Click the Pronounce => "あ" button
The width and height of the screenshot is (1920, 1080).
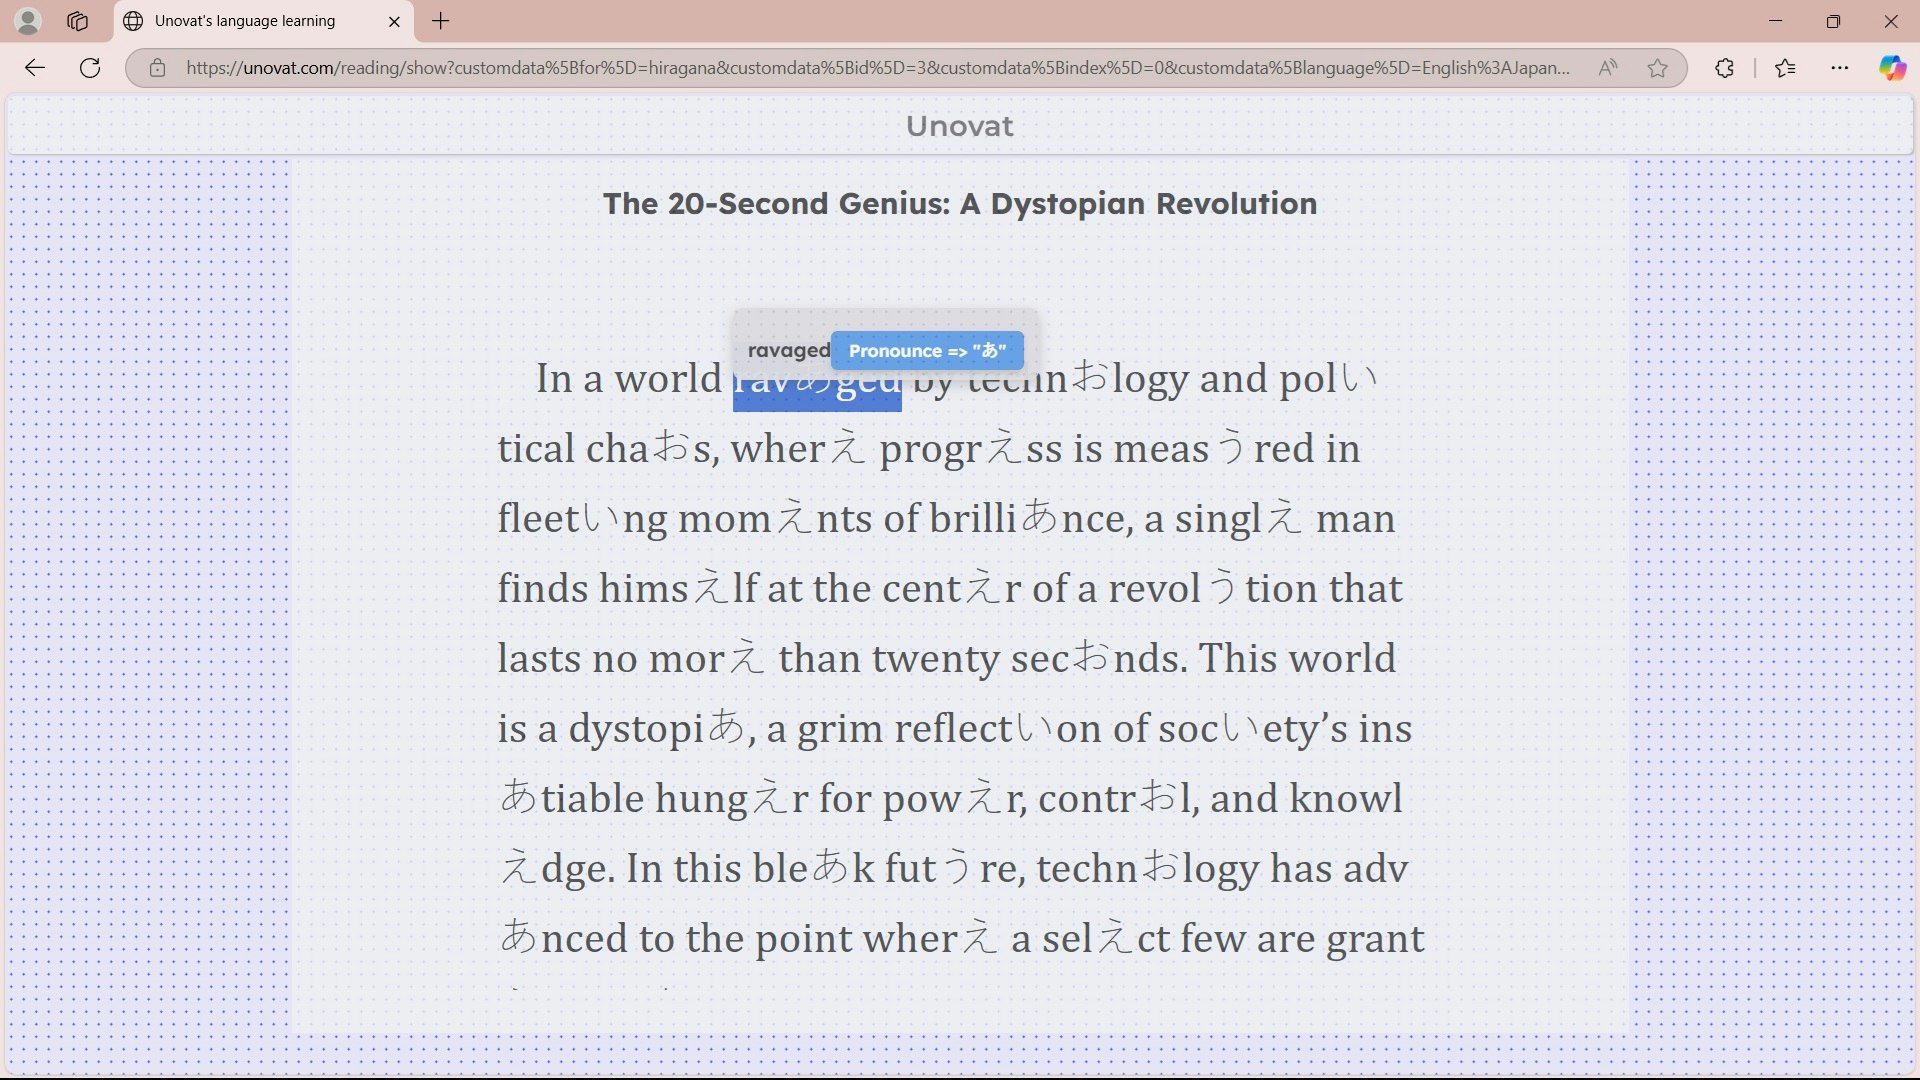[927, 351]
